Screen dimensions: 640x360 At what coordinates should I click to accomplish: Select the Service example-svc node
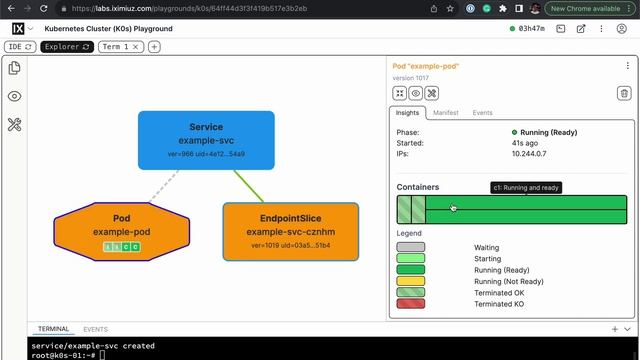206,140
